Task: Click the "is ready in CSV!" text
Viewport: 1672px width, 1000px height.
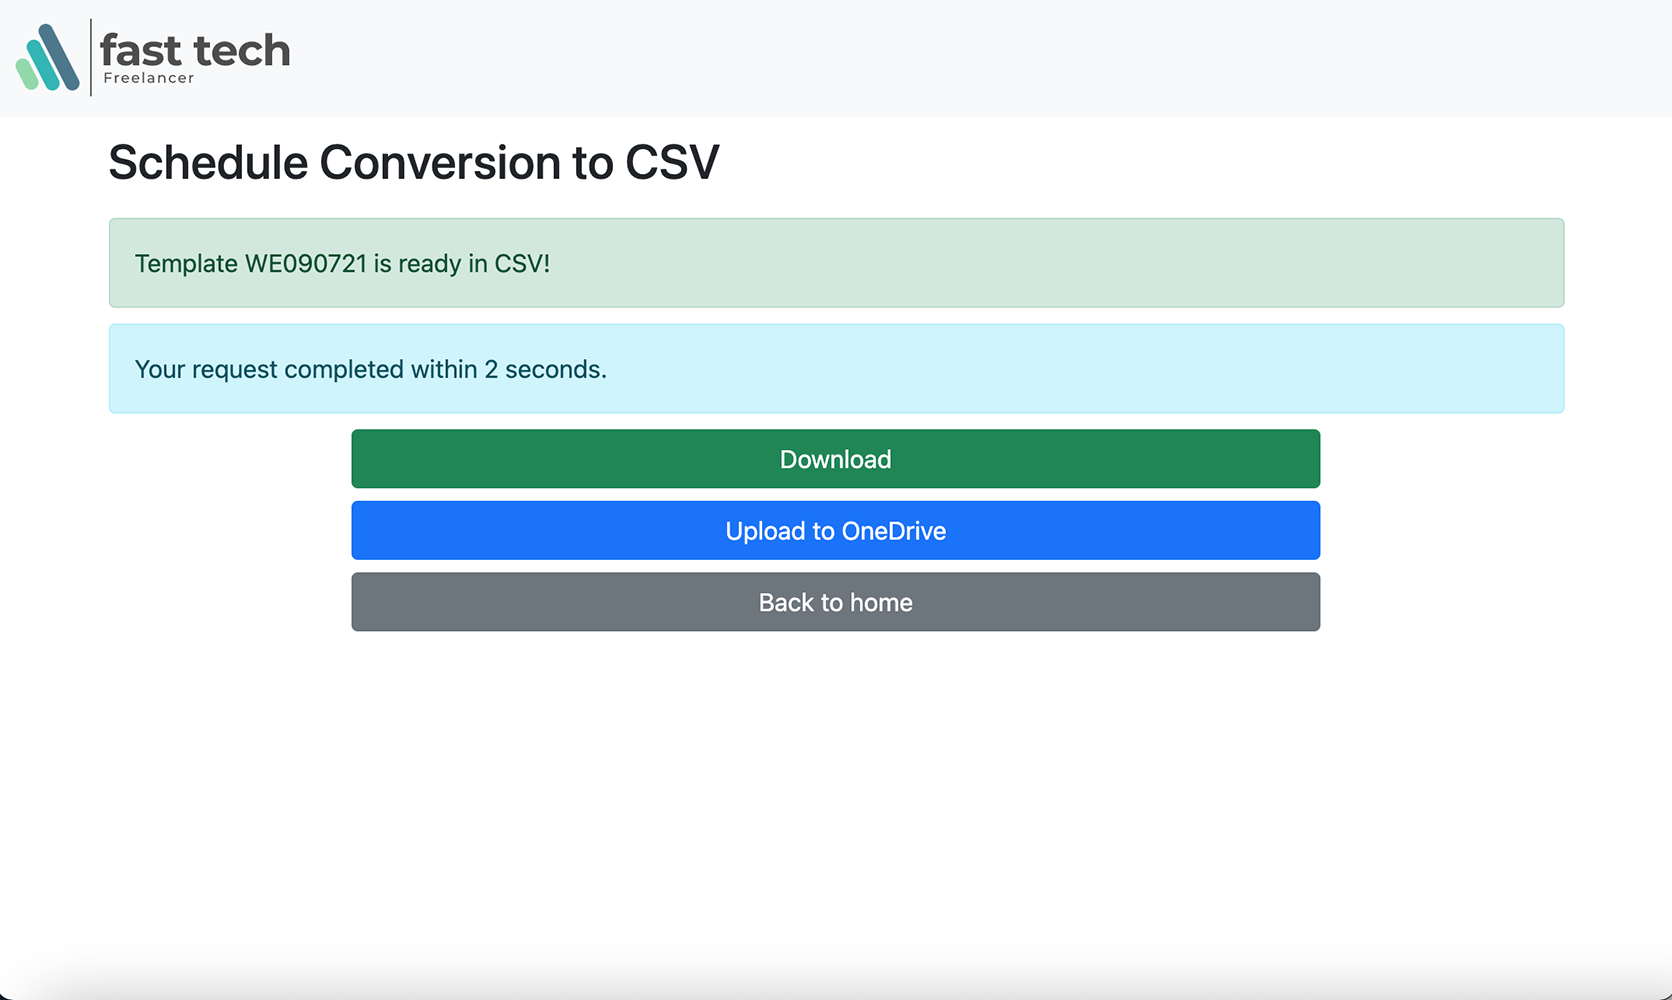Action: pyautogui.click(x=462, y=264)
